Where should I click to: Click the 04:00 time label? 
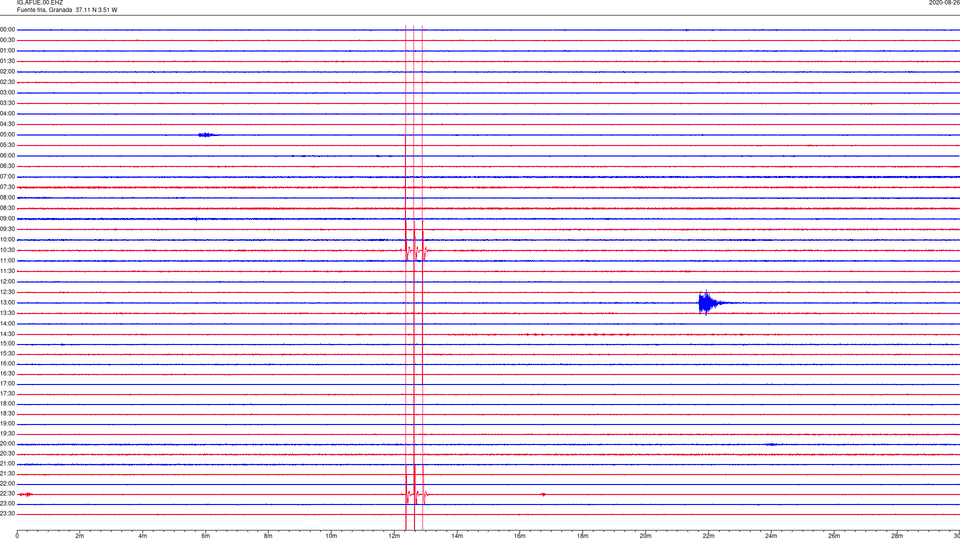pos(8,113)
